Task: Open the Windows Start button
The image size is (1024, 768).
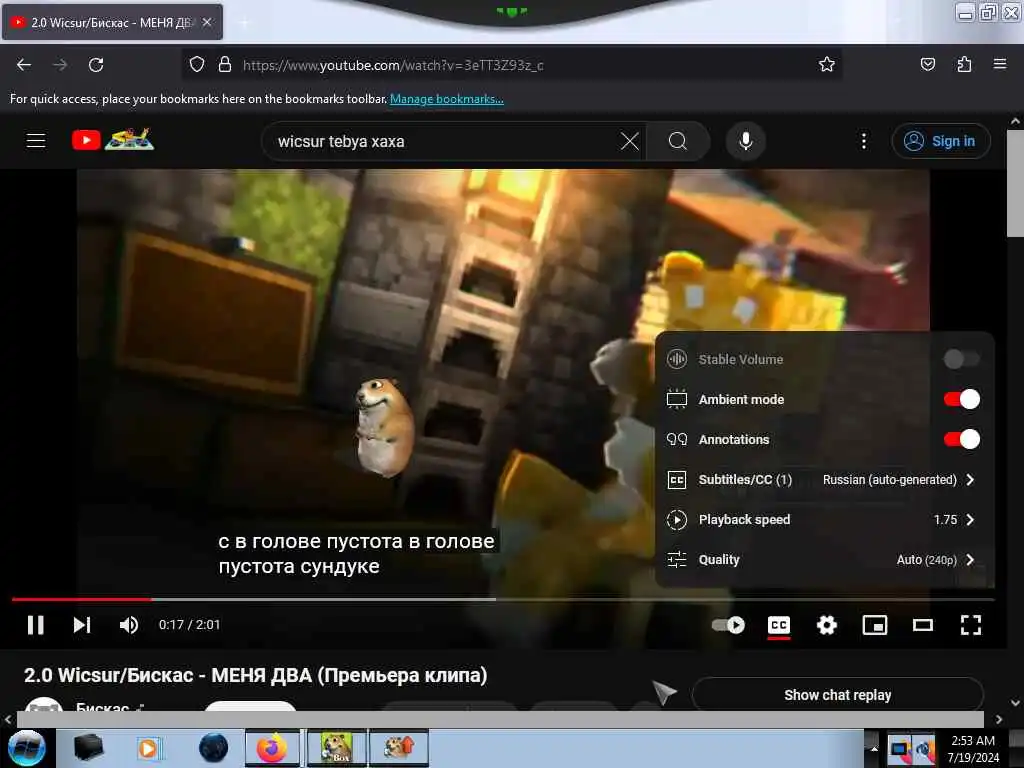Action: point(27,748)
